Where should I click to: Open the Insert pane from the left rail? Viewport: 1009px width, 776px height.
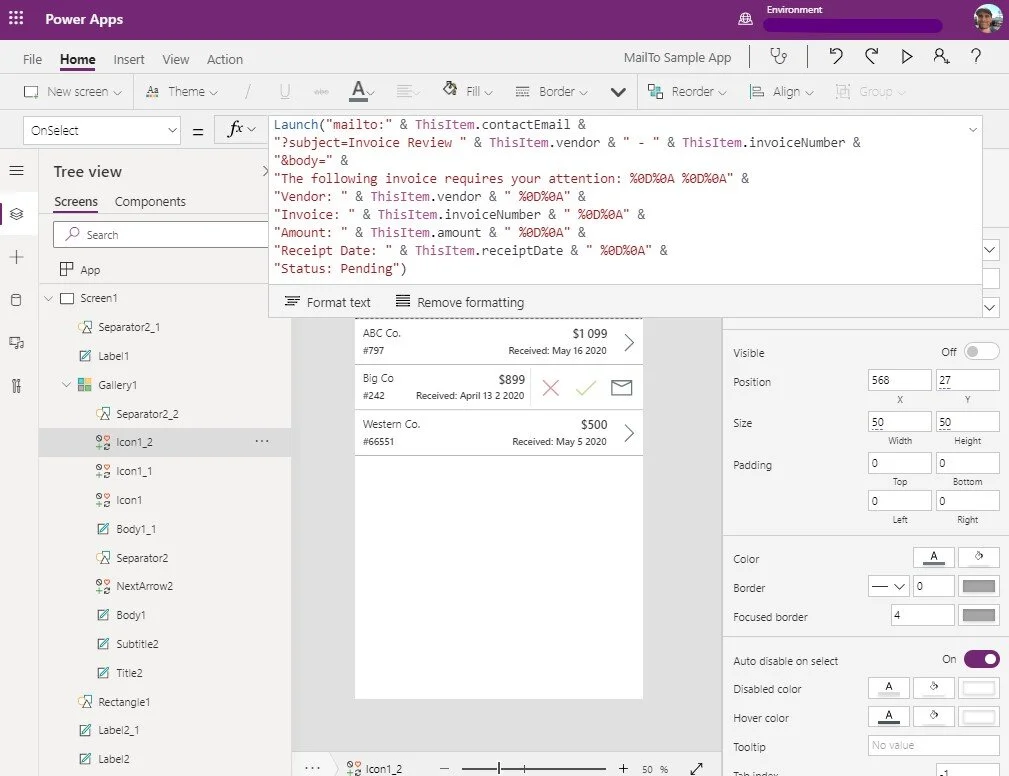(x=14, y=258)
